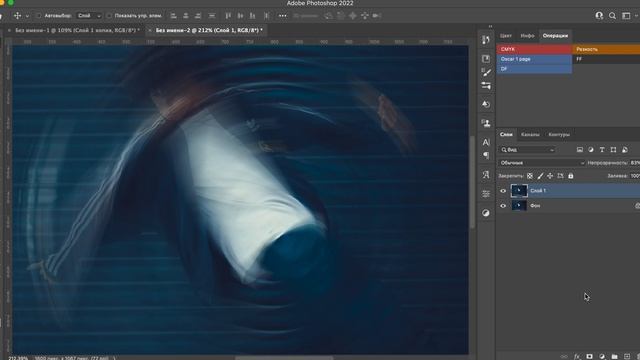The height and width of the screenshot is (360, 640).
Task: Expand the collapsed panel dock arrows
Action: click(x=490, y=27)
